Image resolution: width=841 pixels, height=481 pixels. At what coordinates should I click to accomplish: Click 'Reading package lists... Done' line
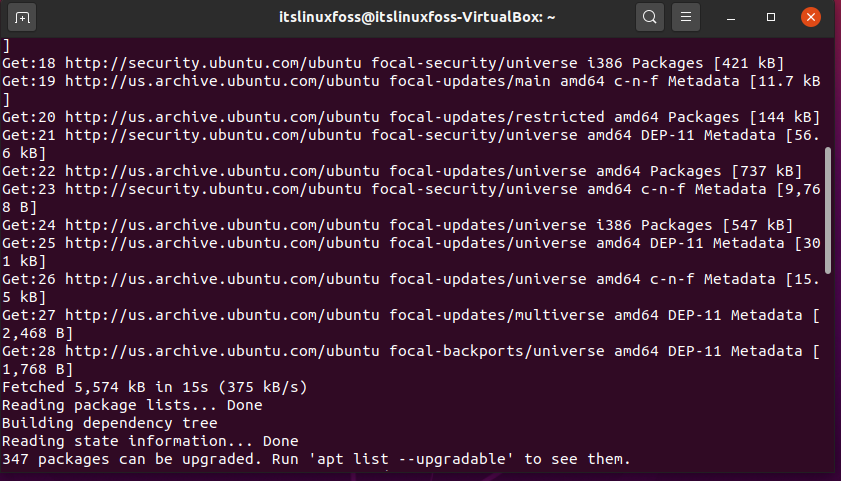[x=132, y=405]
